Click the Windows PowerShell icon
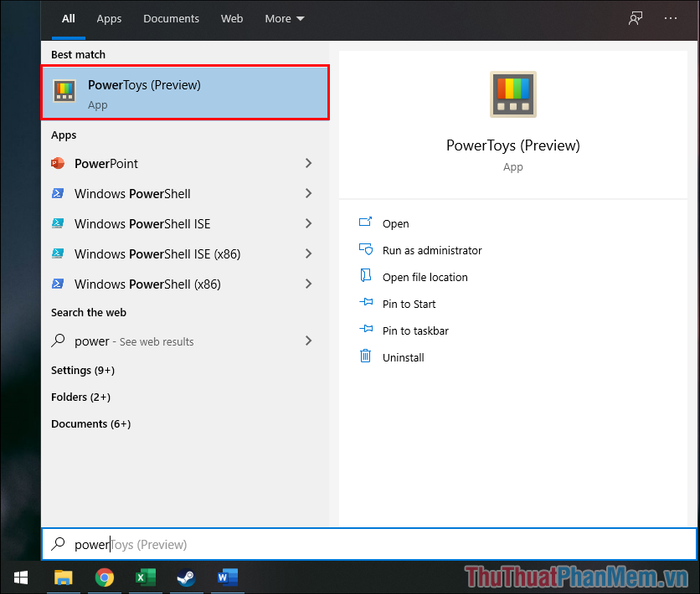The width and height of the screenshot is (700, 594). pos(58,193)
